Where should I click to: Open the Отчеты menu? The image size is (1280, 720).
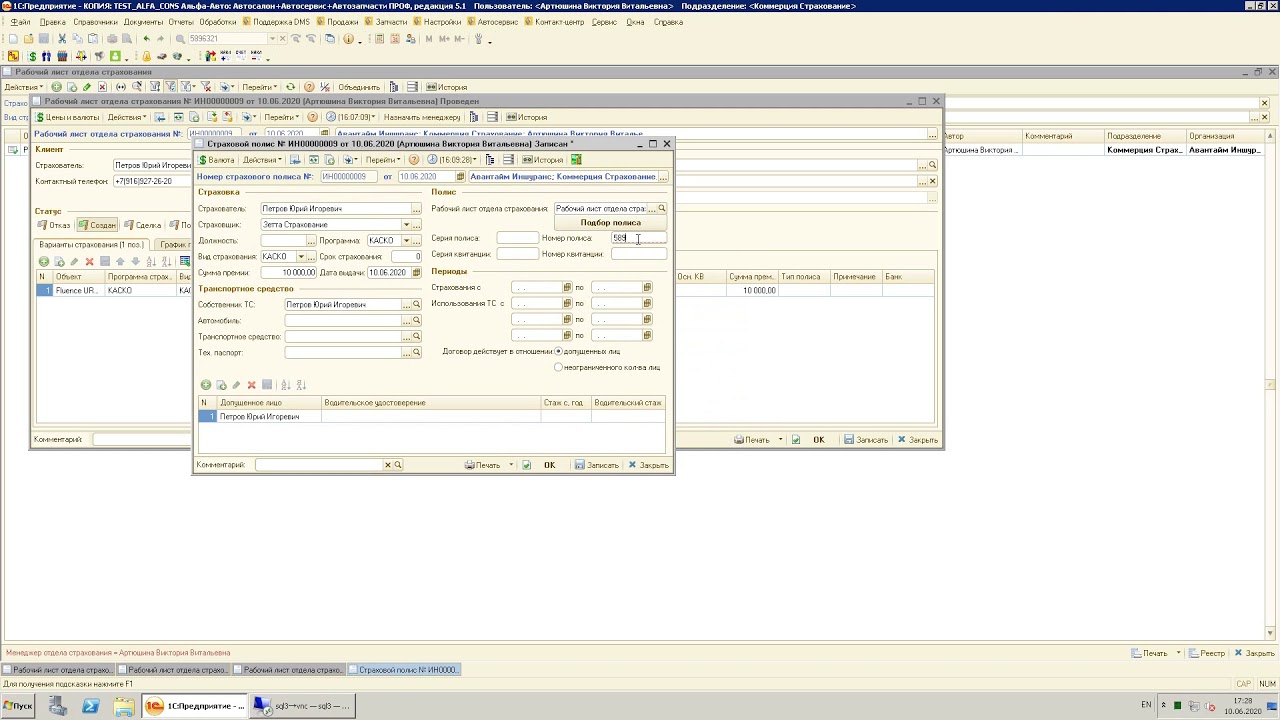pos(181,21)
